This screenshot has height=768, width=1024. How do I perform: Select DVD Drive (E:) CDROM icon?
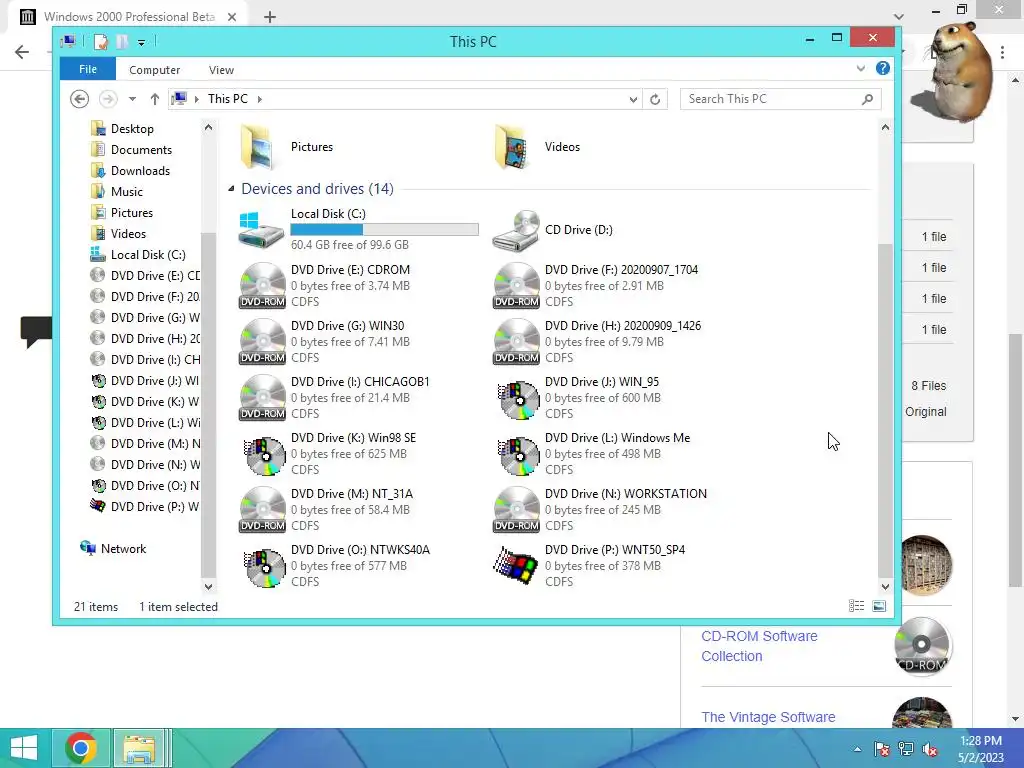[x=262, y=285]
